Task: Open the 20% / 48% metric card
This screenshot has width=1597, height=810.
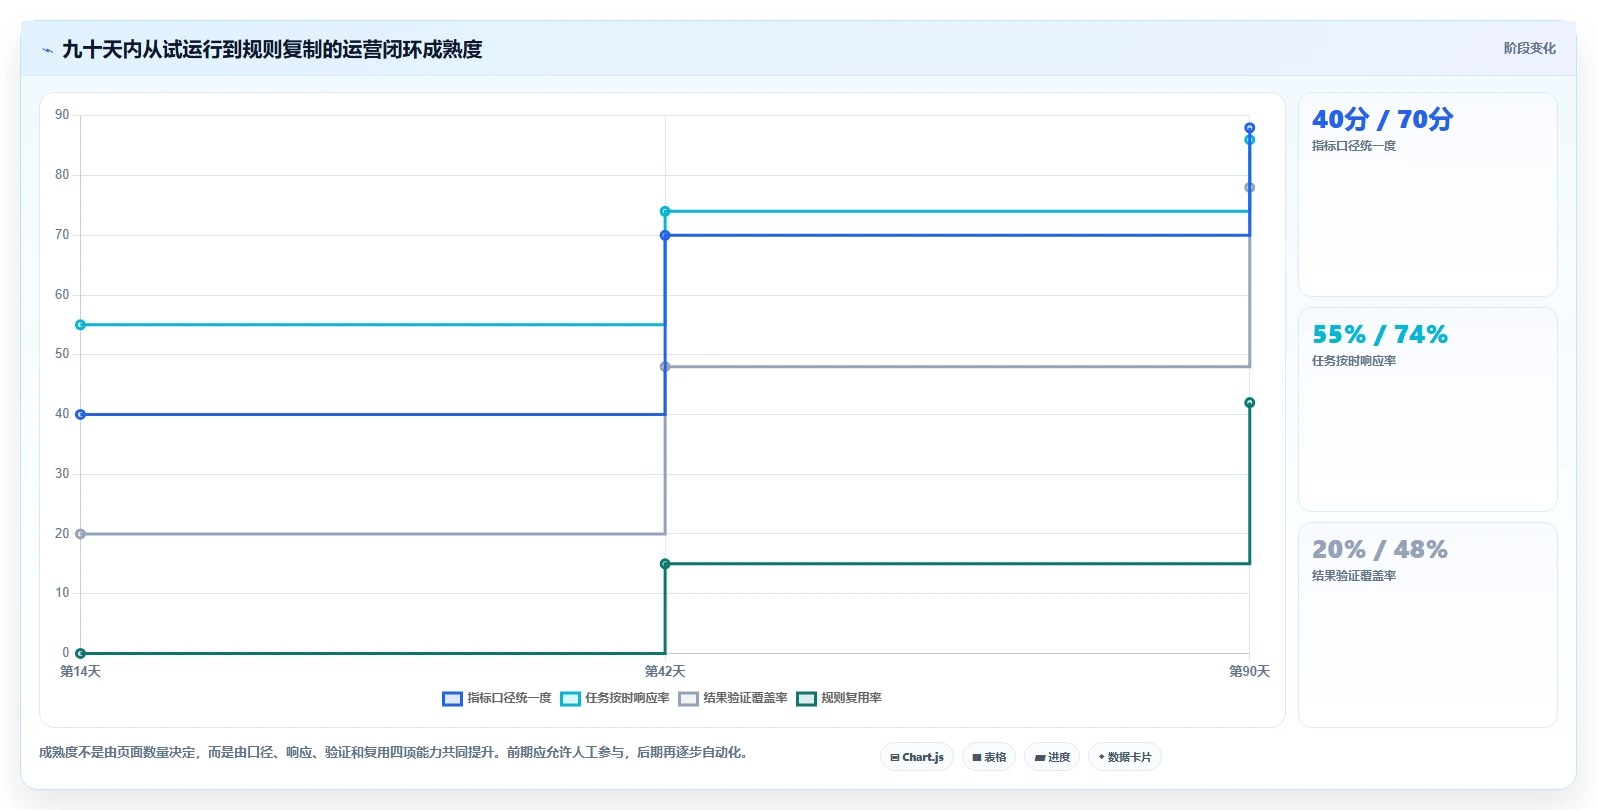Action: pyautogui.click(x=1428, y=625)
